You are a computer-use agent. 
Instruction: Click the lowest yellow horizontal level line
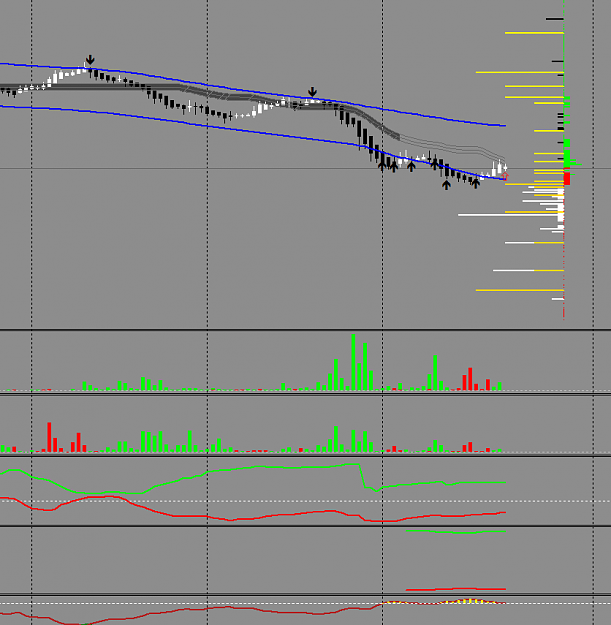pos(520,290)
